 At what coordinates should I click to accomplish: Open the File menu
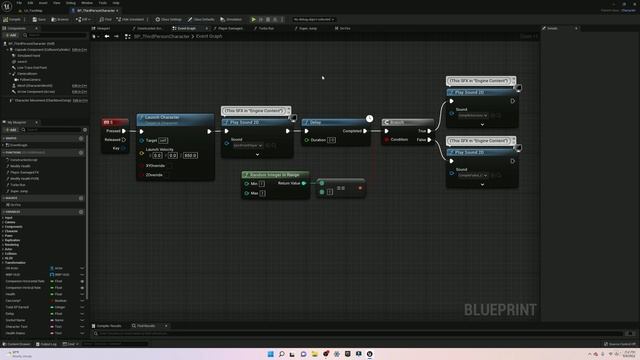19,3
